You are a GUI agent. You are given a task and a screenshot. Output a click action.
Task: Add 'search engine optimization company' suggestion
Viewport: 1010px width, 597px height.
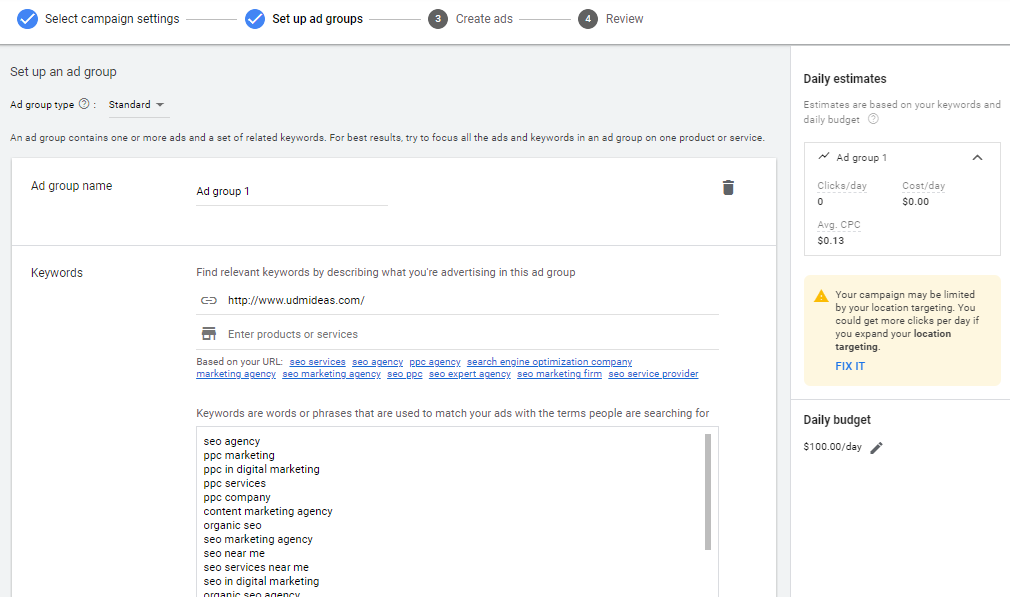pos(549,362)
